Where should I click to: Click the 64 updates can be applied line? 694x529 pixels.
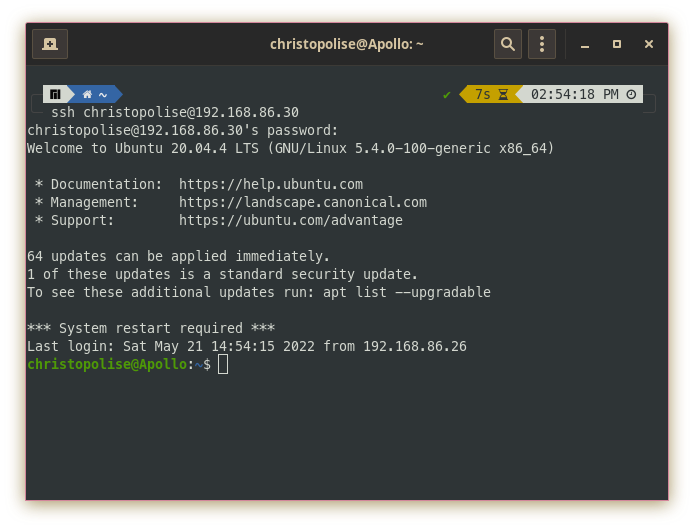tap(178, 256)
